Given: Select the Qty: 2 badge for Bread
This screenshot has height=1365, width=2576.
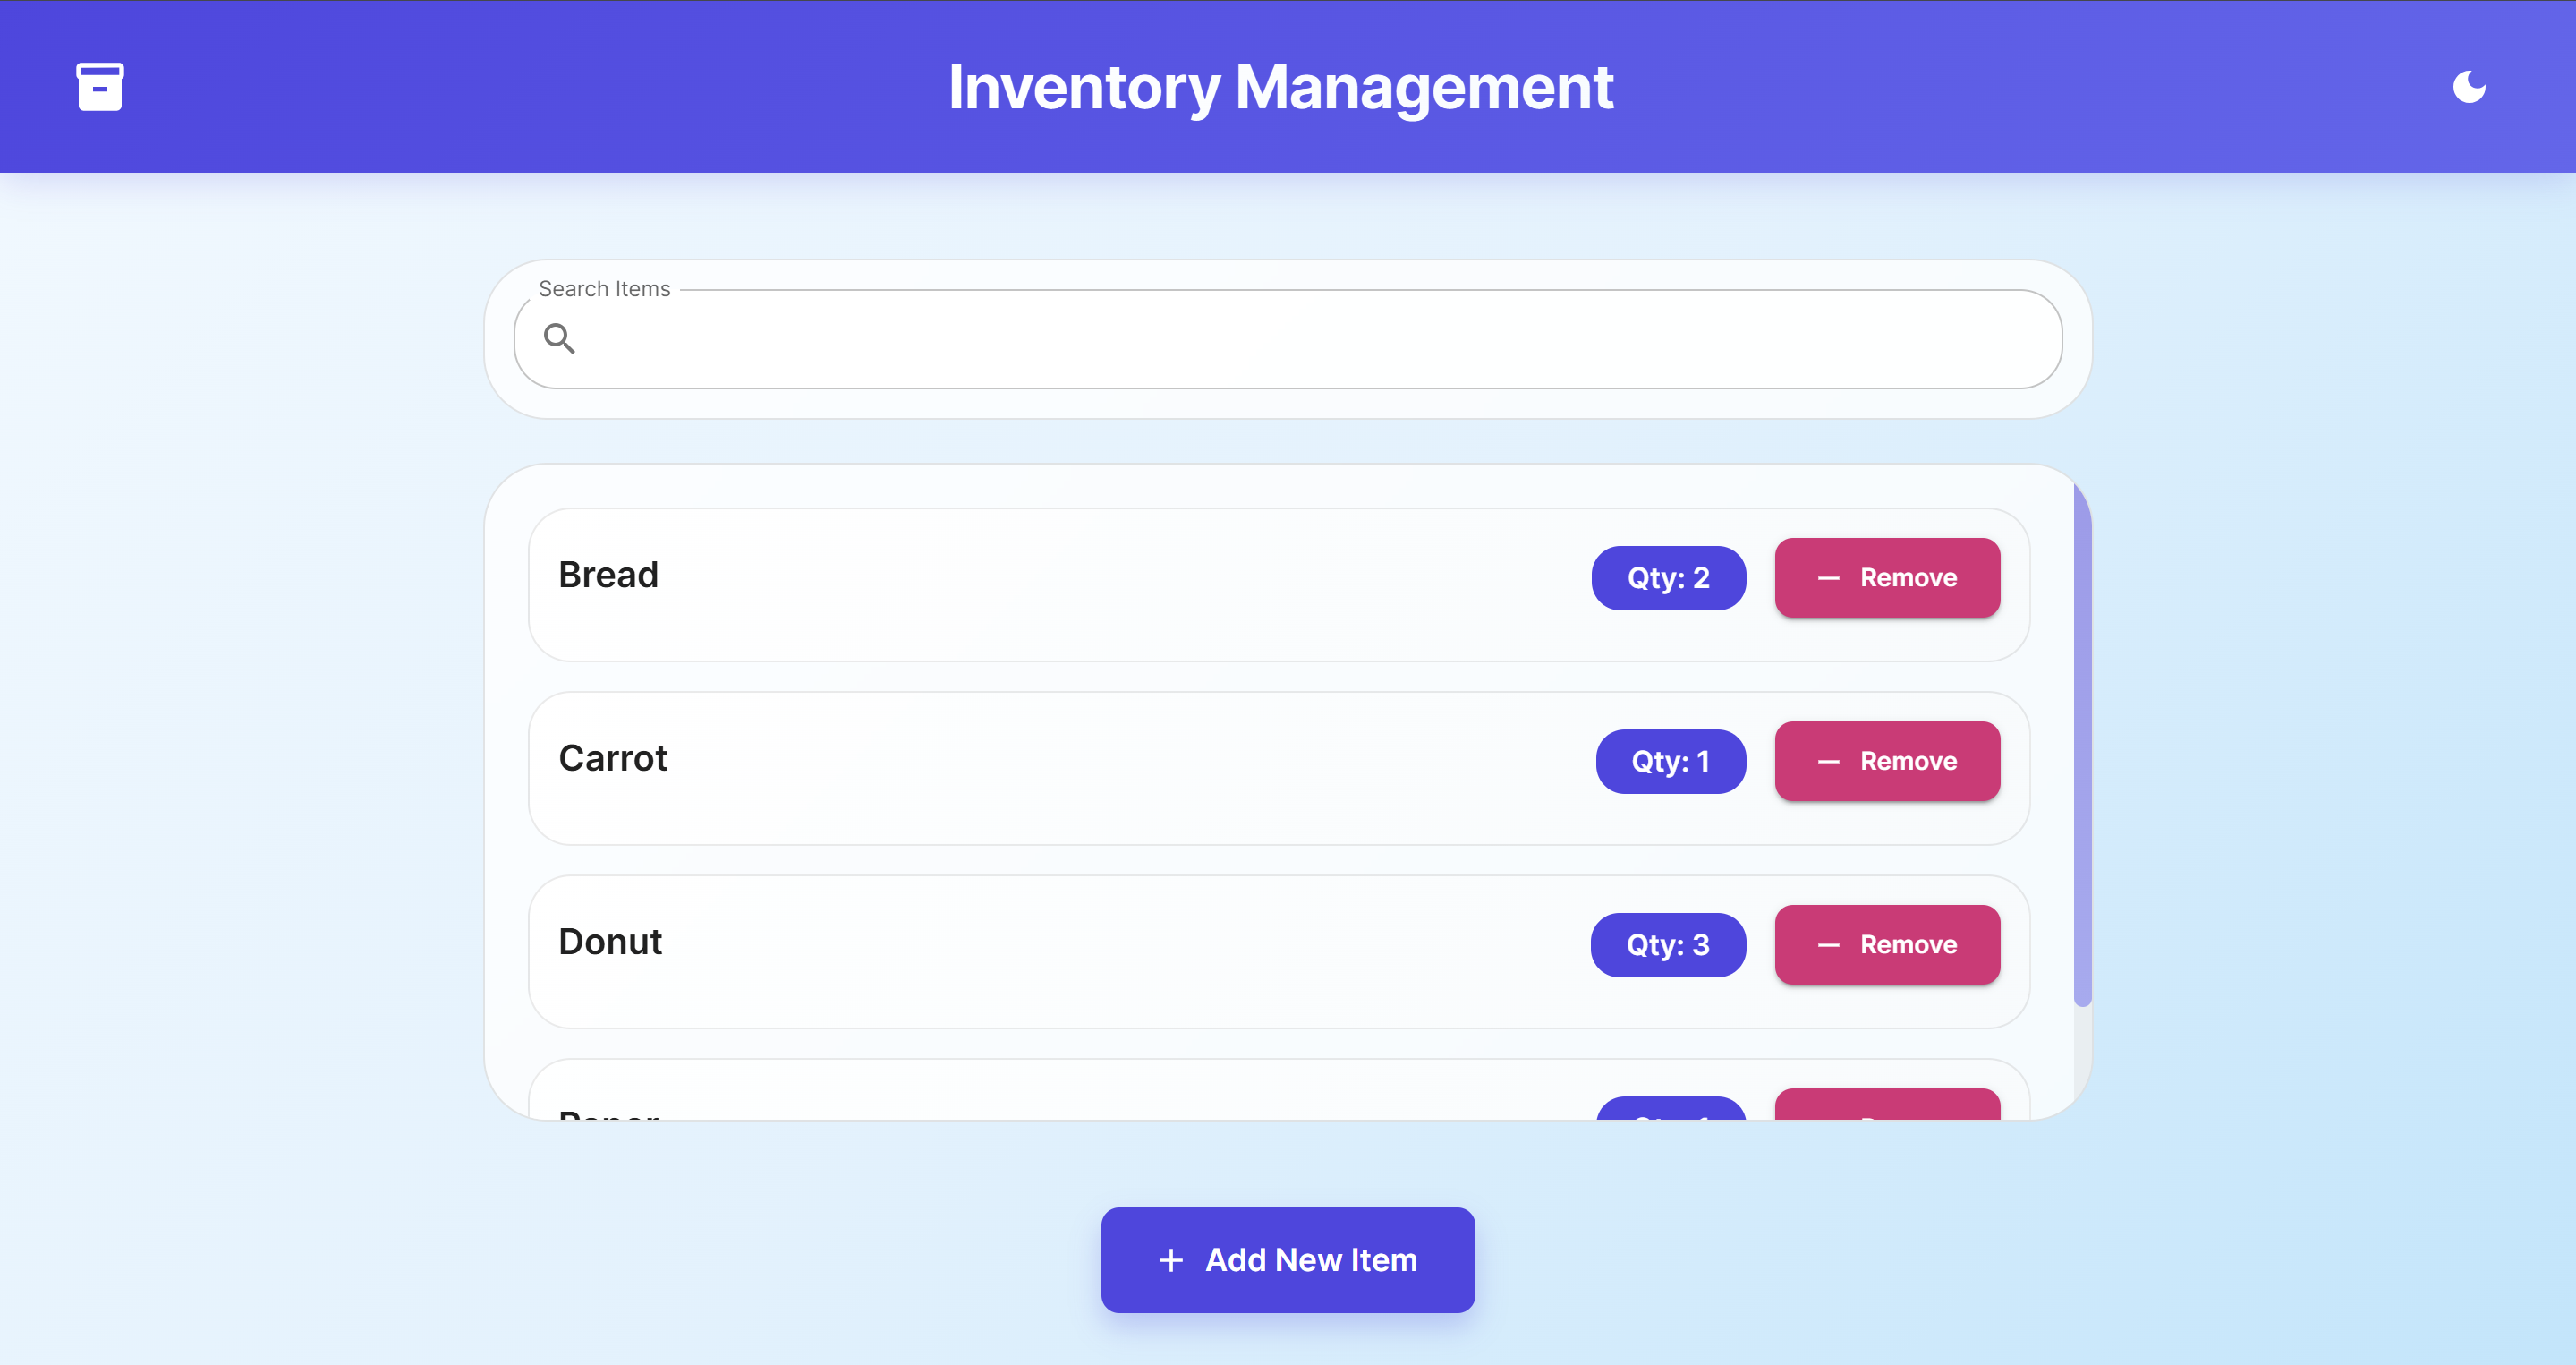Looking at the screenshot, I should (x=1667, y=577).
